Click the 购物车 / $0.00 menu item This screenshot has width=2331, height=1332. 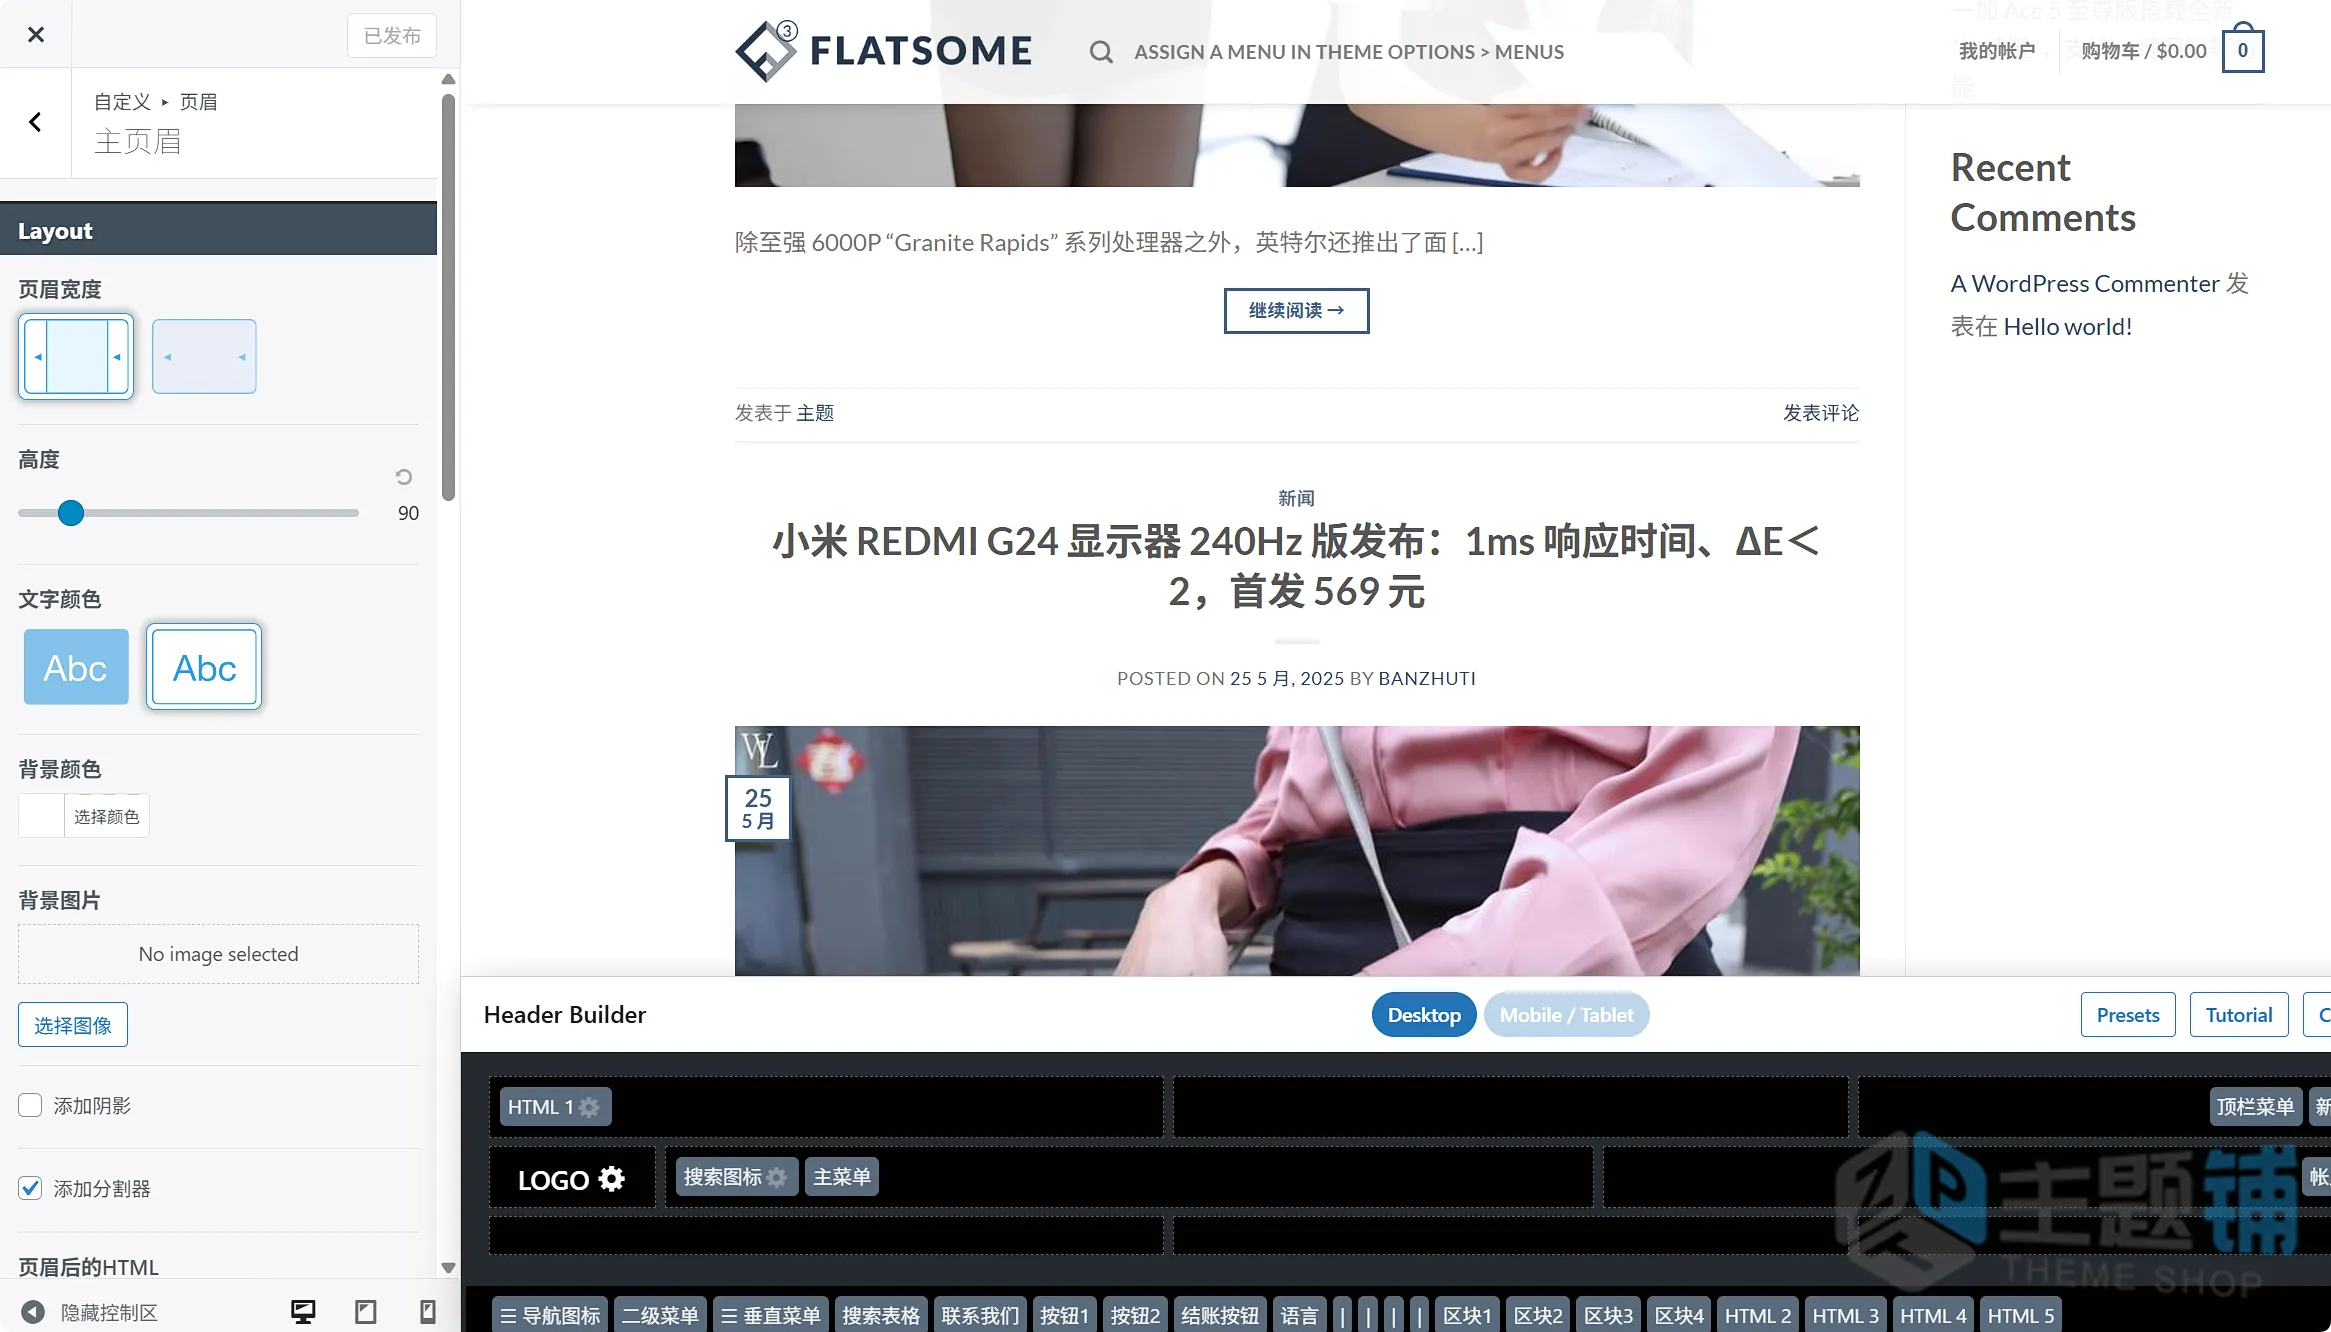[x=2144, y=51]
